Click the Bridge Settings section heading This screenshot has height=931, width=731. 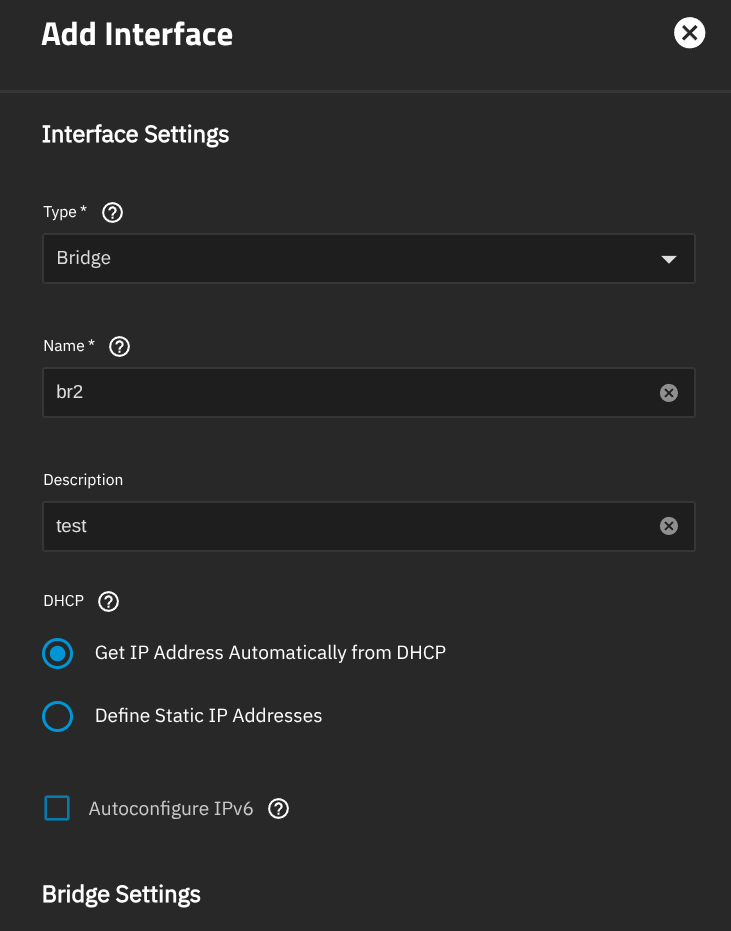coord(121,894)
